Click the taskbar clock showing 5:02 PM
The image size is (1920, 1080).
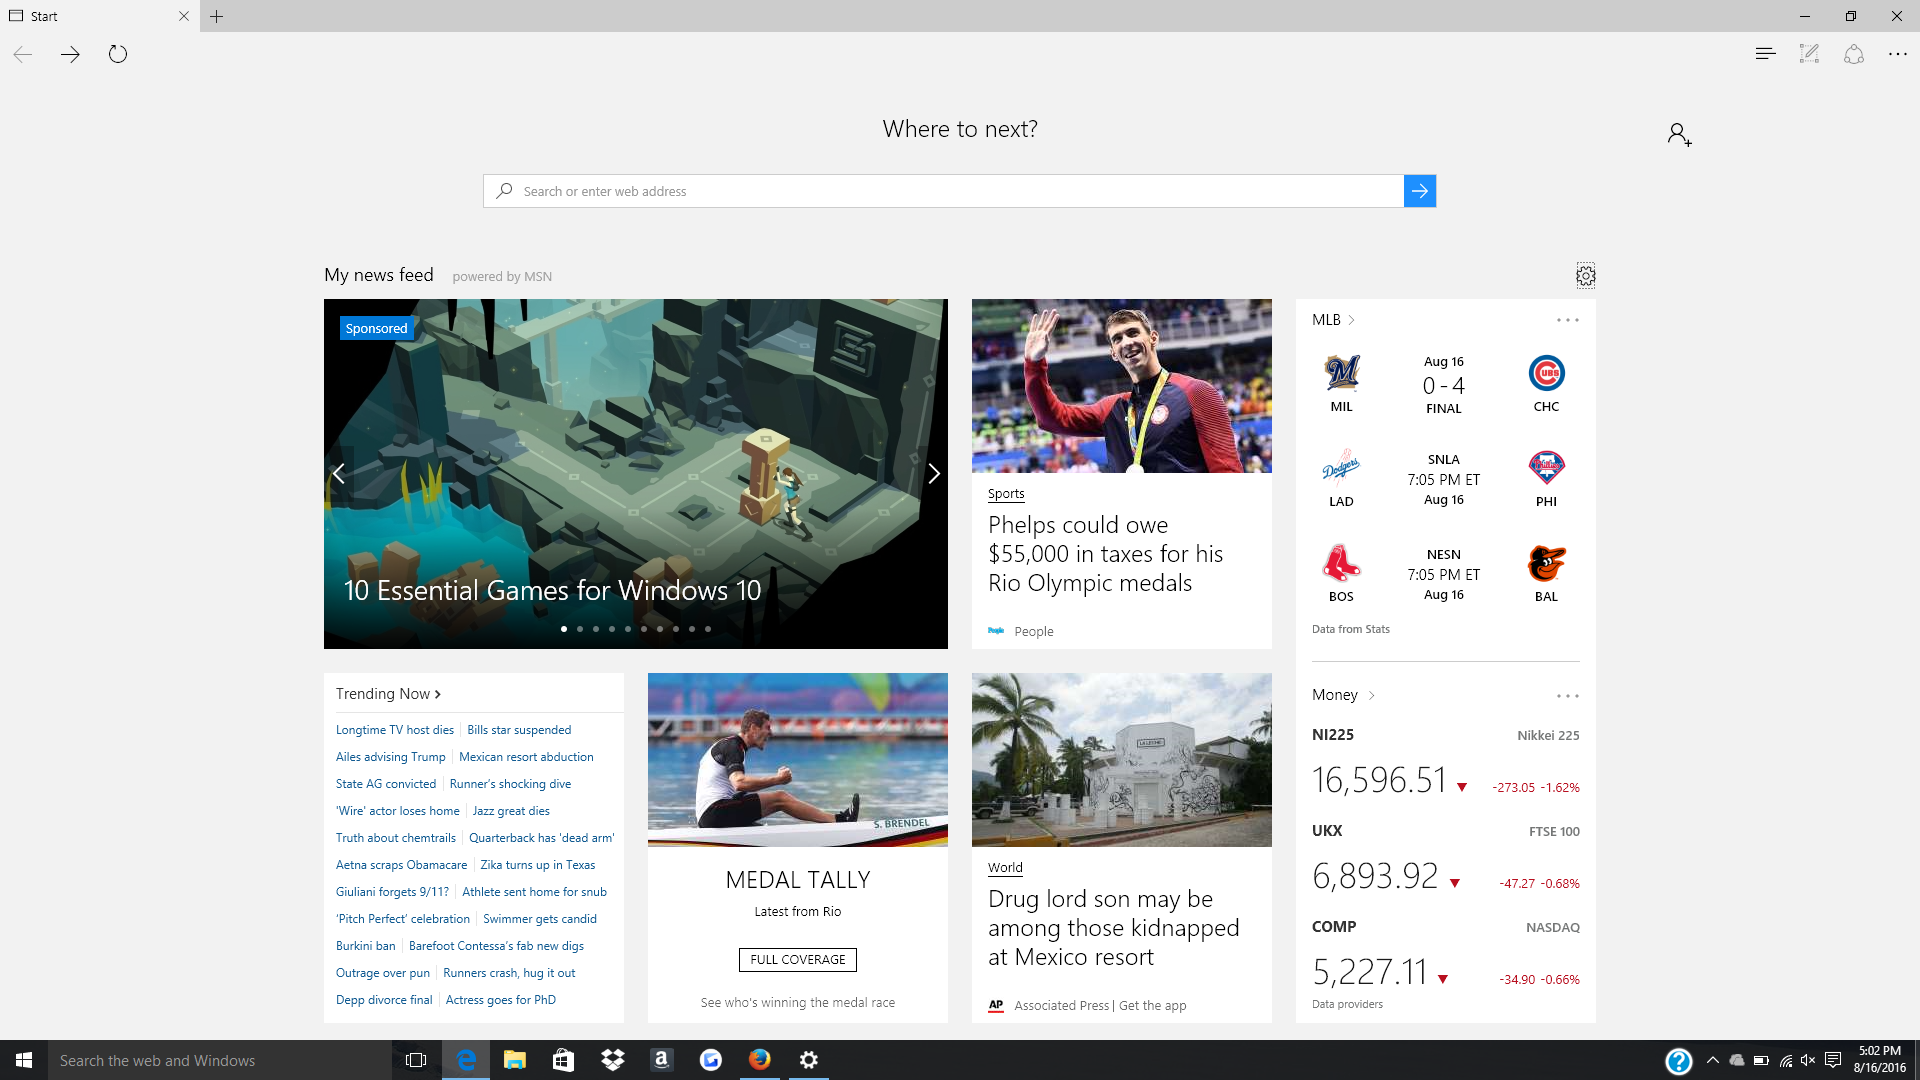coord(1880,1060)
